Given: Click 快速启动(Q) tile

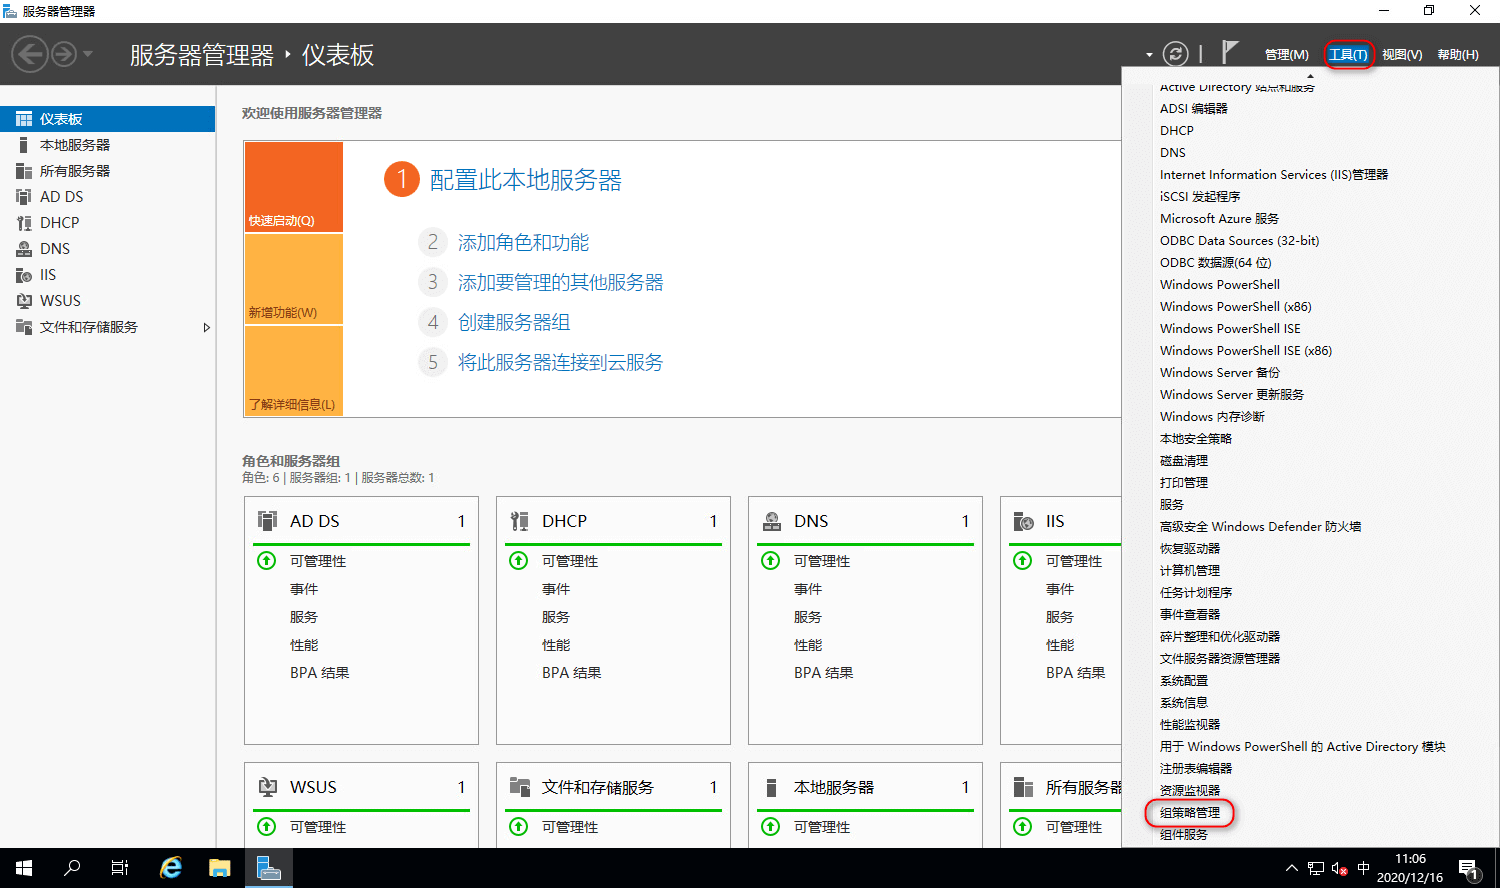Looking at the screenshot, I should tap(294, 187).
